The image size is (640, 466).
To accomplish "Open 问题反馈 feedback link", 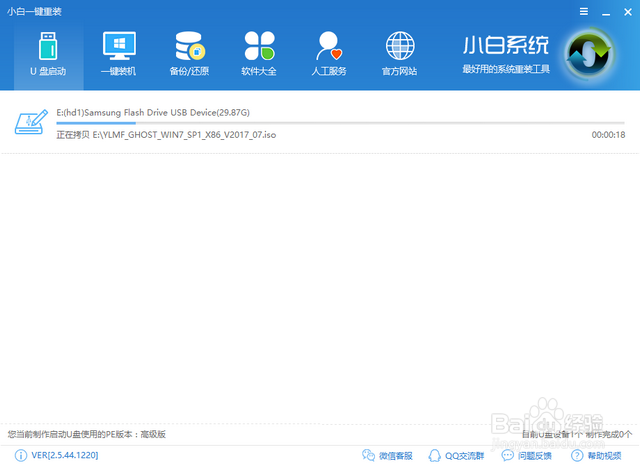I will (x=527, y=455).
